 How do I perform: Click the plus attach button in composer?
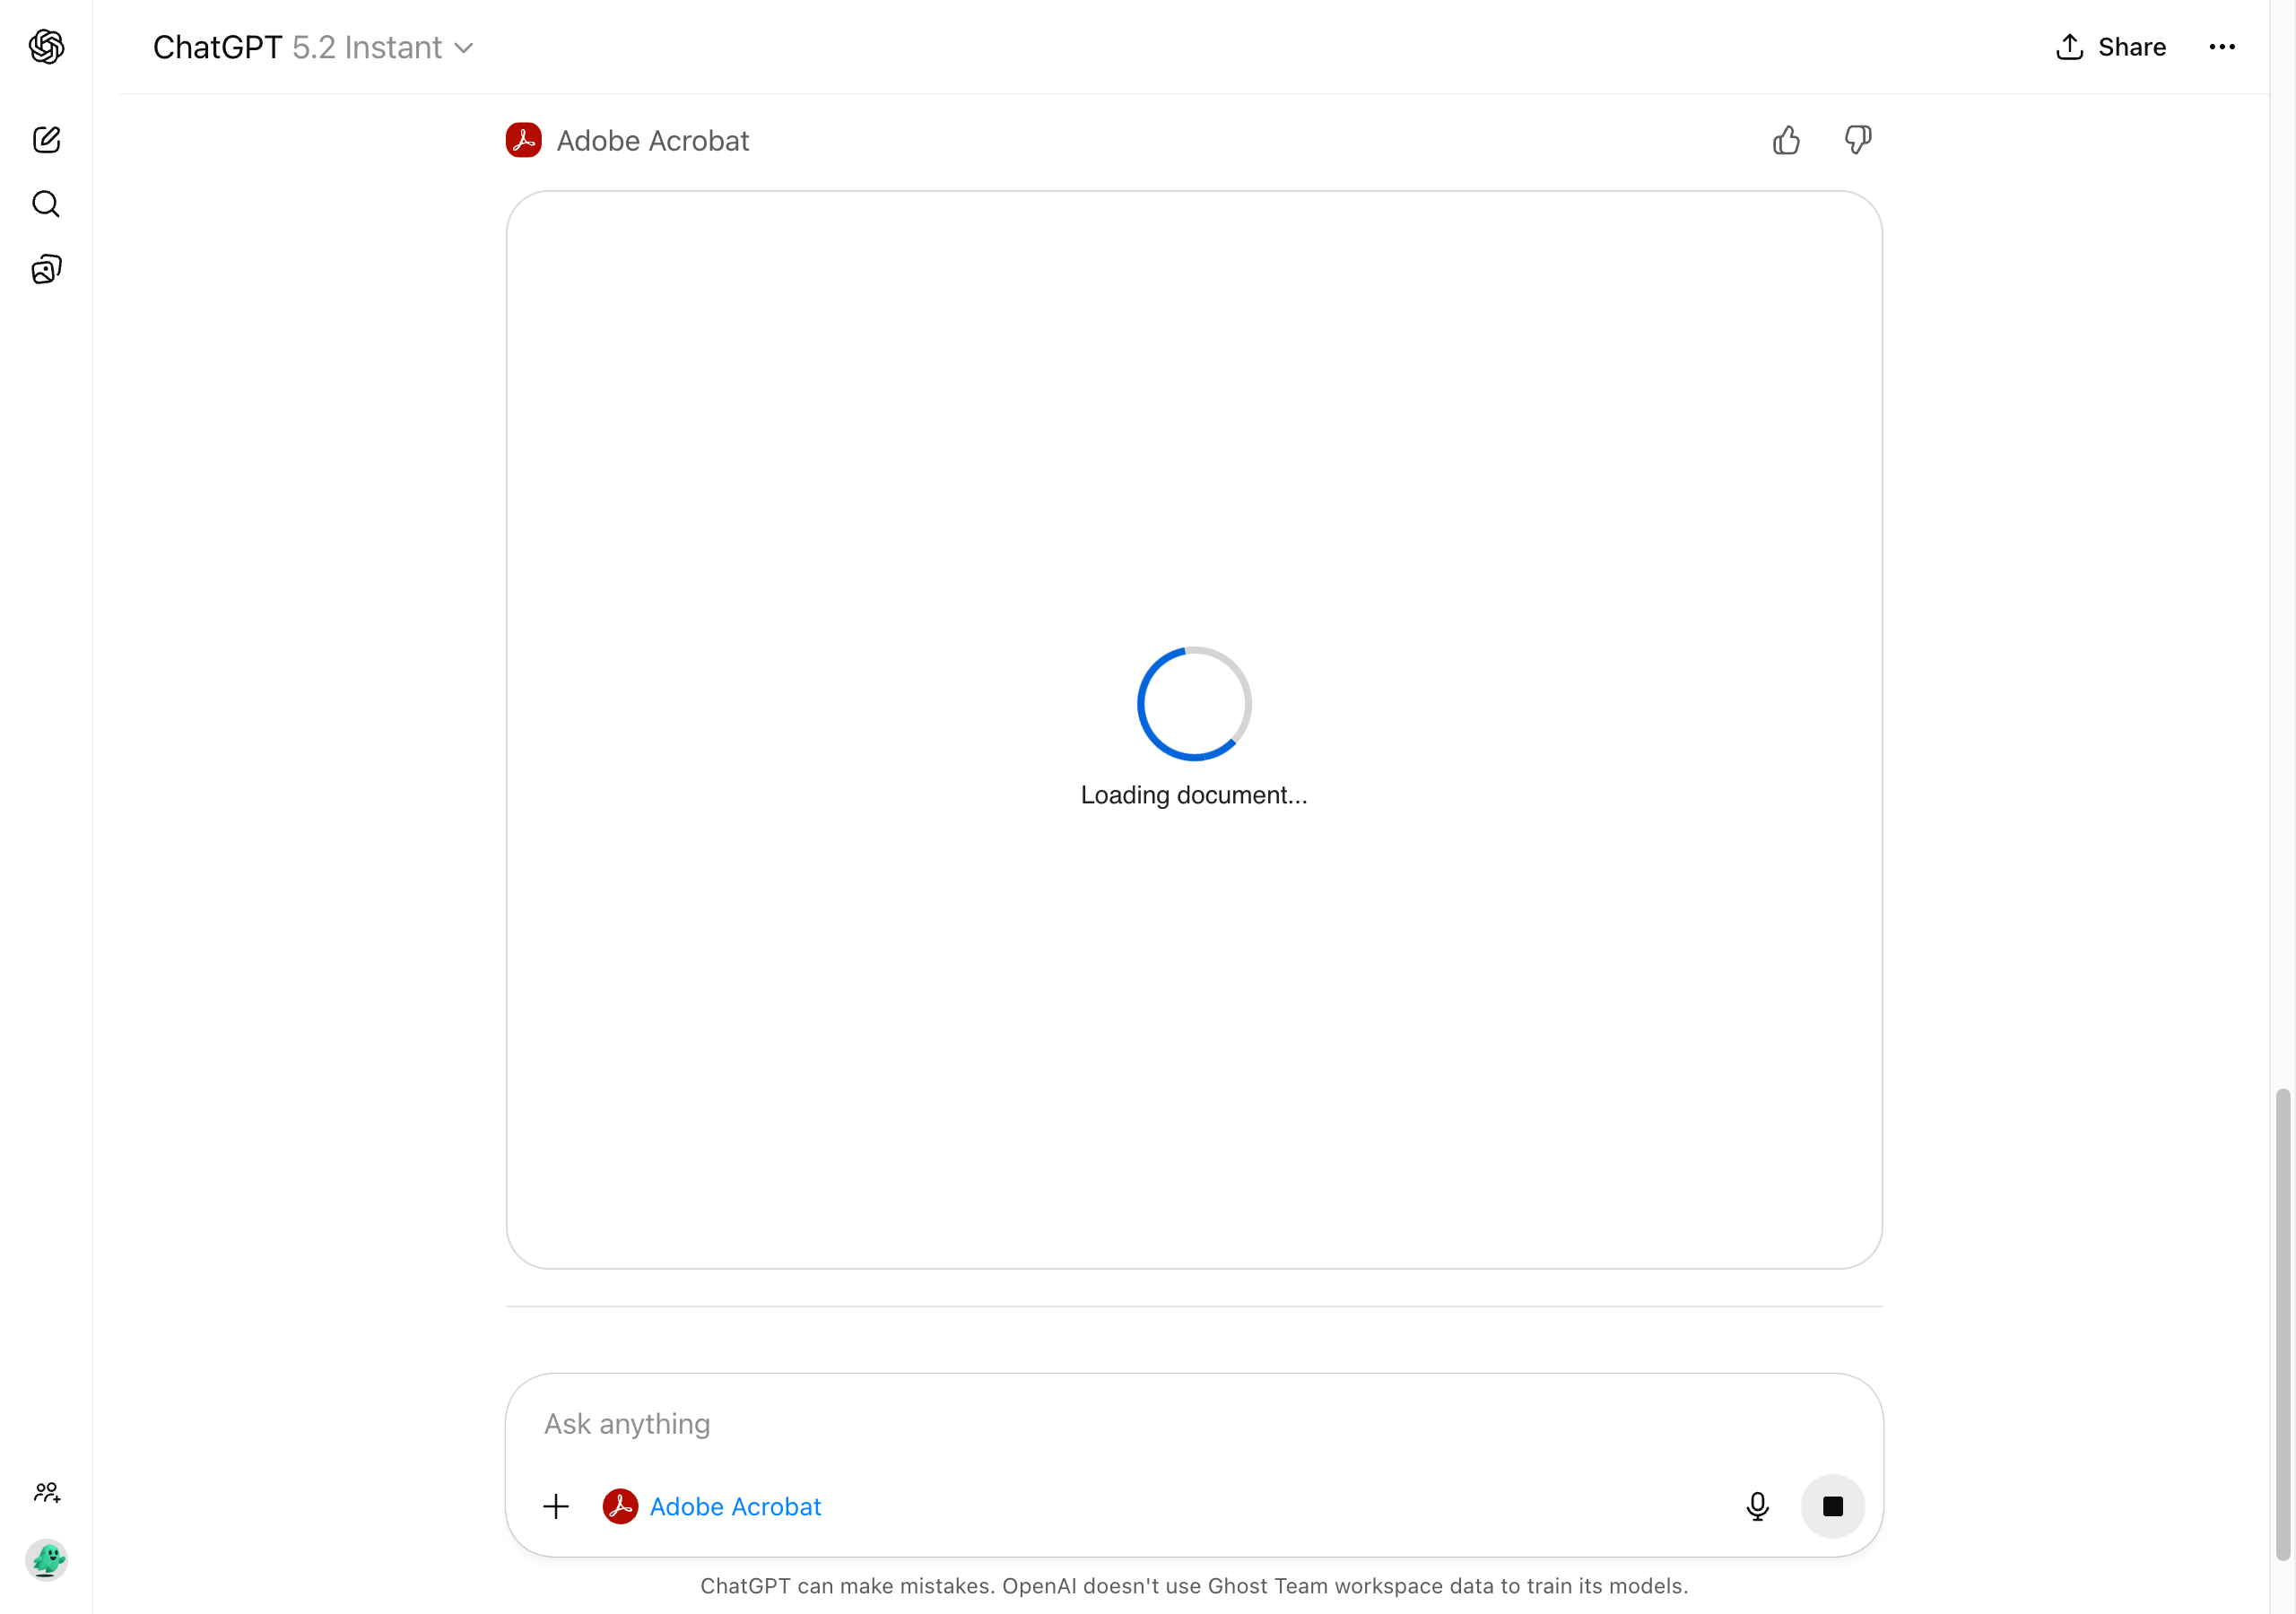coord(556,1506)
